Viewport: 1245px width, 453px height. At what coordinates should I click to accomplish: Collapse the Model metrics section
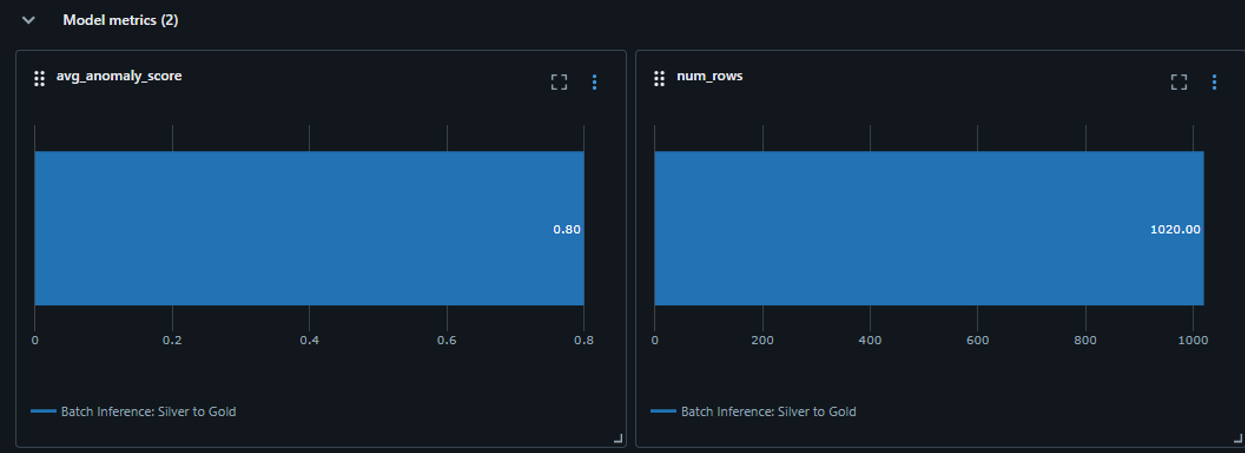pos(29,20)
